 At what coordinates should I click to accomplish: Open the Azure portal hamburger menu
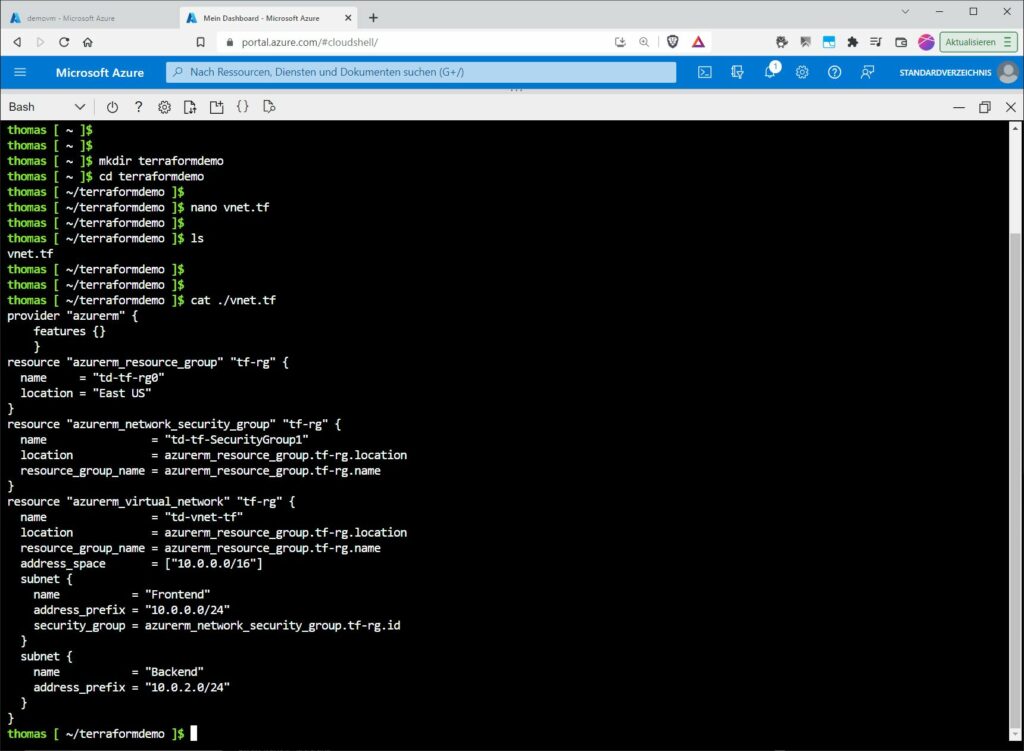[20, 72]
